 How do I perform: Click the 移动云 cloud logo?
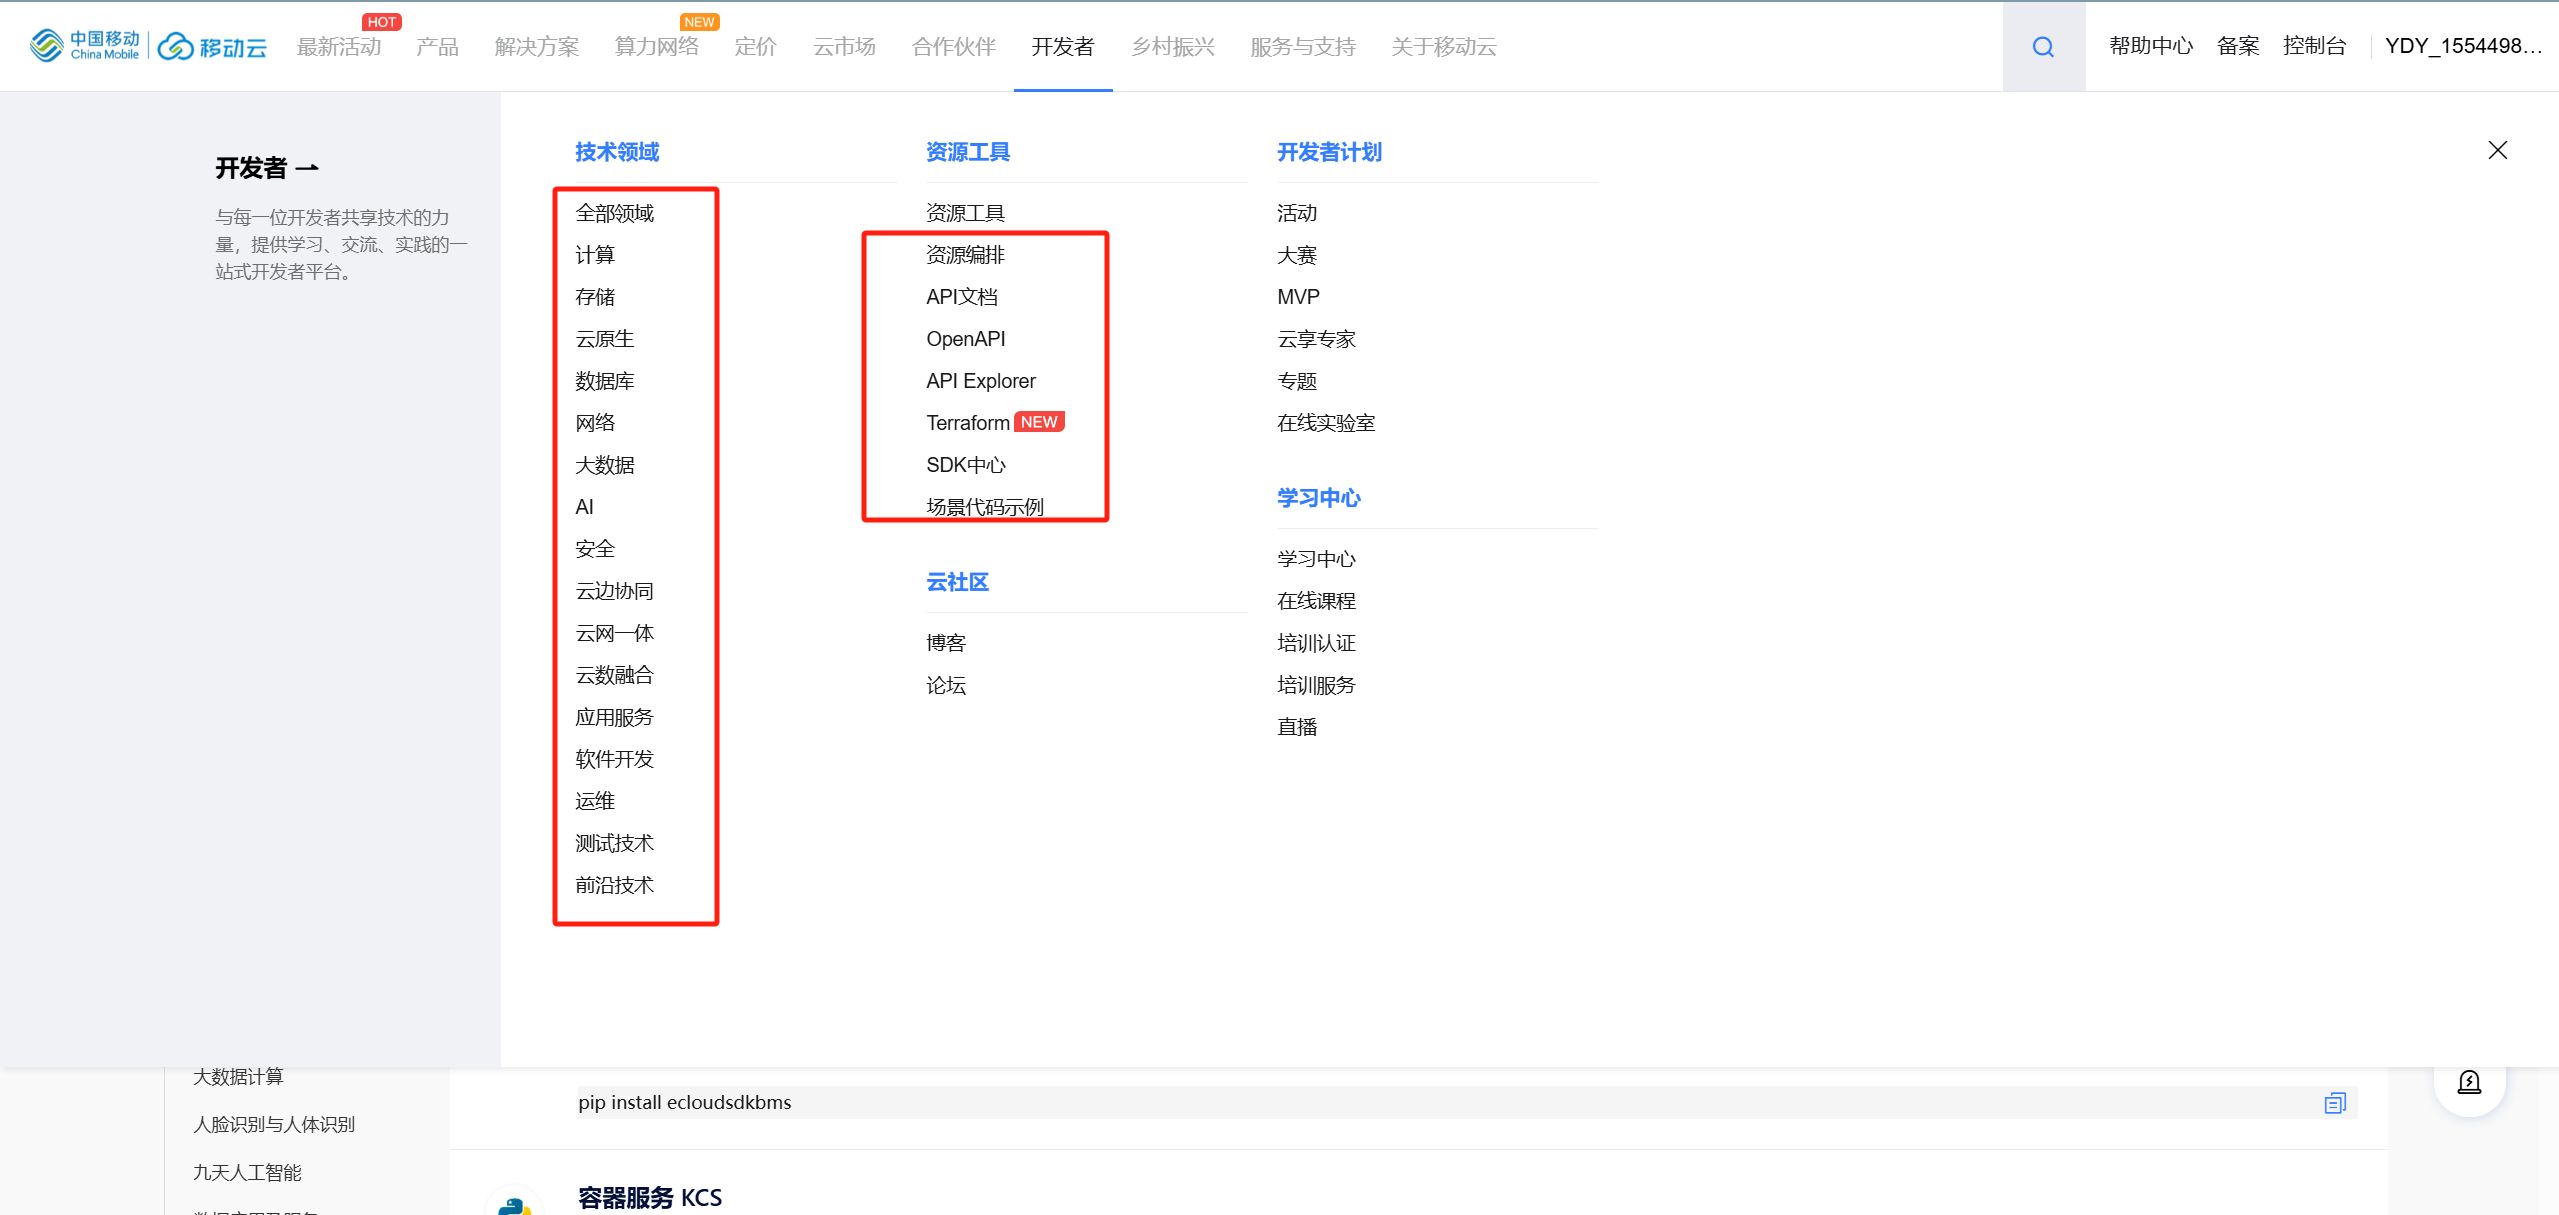coord(213,46)
